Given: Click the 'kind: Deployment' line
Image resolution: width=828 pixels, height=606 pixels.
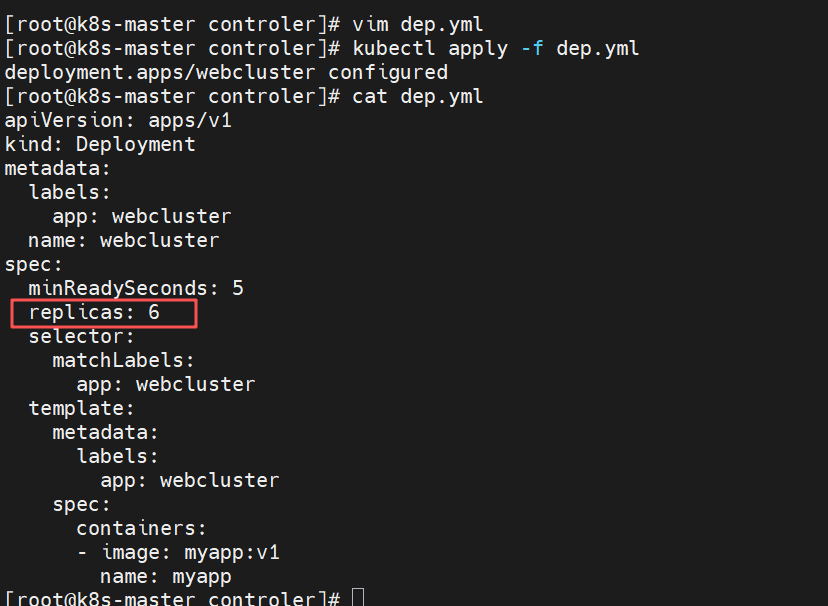Looking at the screenshot, I should pyautogui.click(x=100, y=144).
